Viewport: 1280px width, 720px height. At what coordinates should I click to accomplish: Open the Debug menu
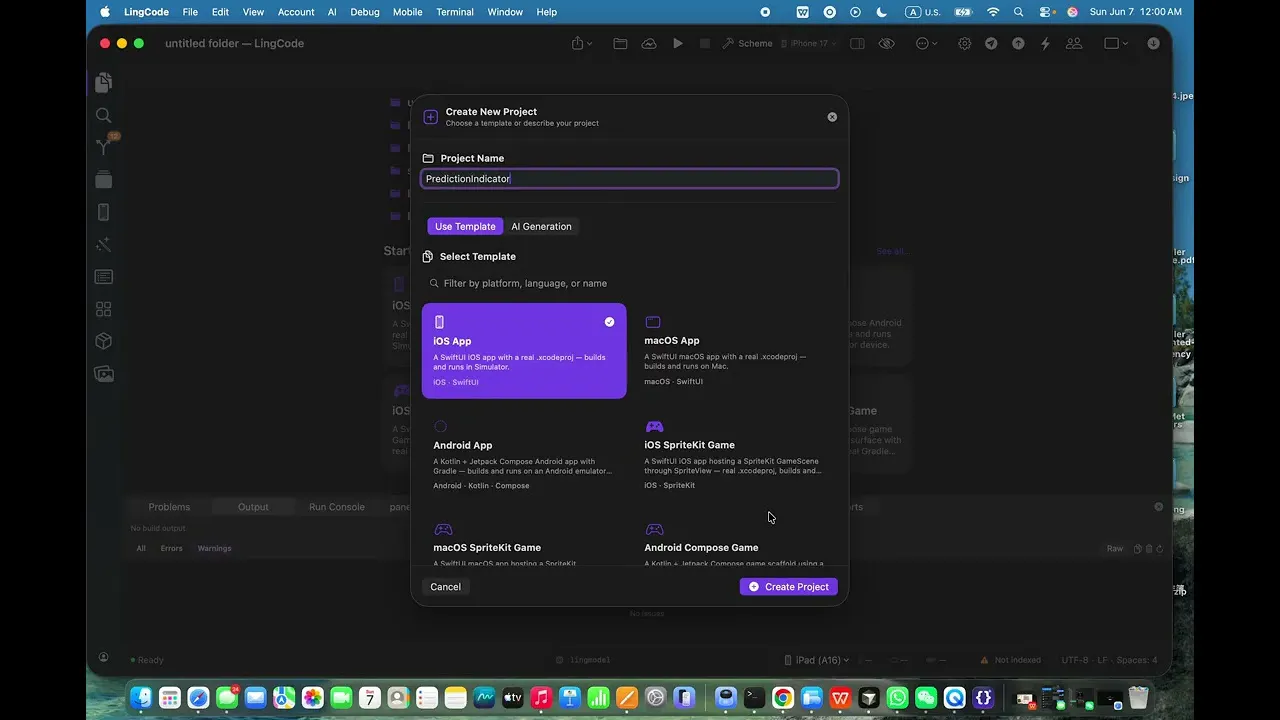pyautogui.click(x=365, y=12)
